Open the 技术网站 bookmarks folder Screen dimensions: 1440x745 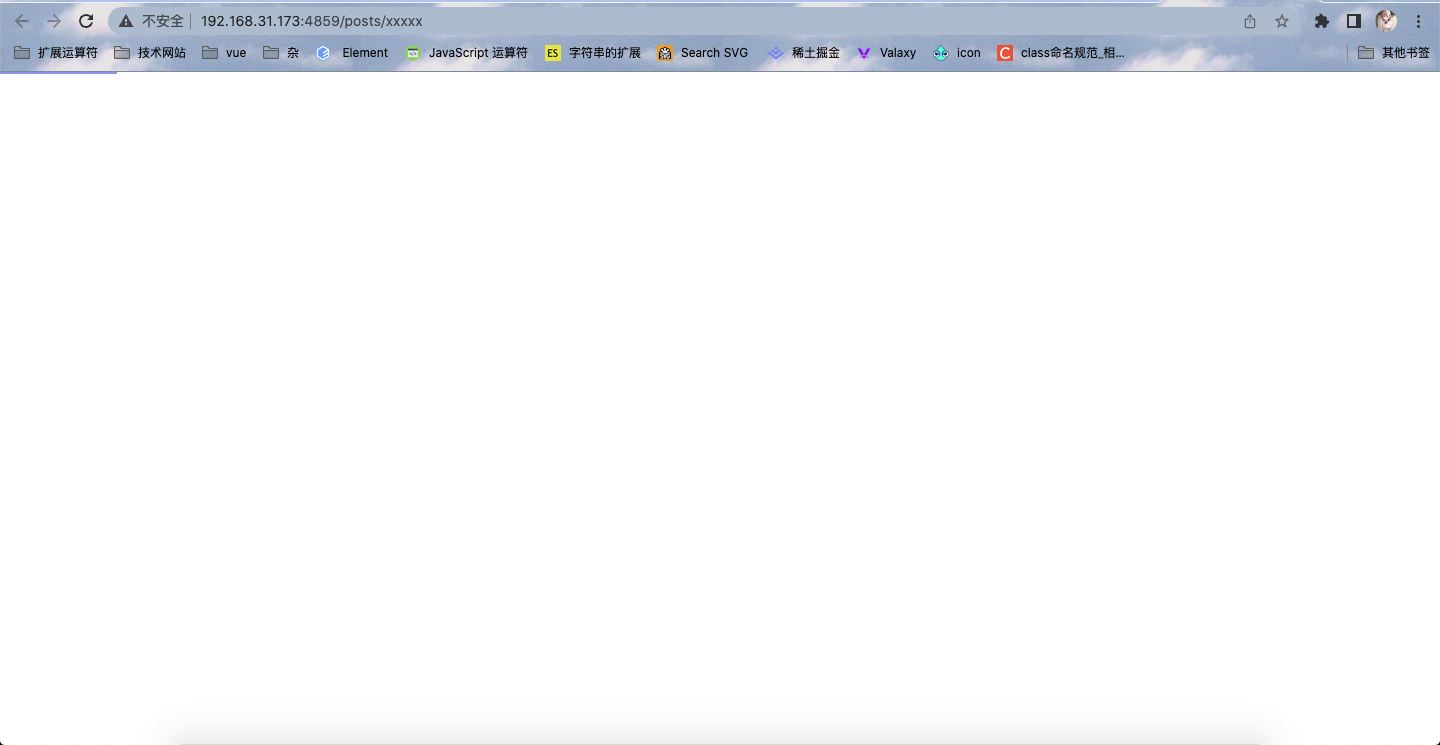[149, 52]
